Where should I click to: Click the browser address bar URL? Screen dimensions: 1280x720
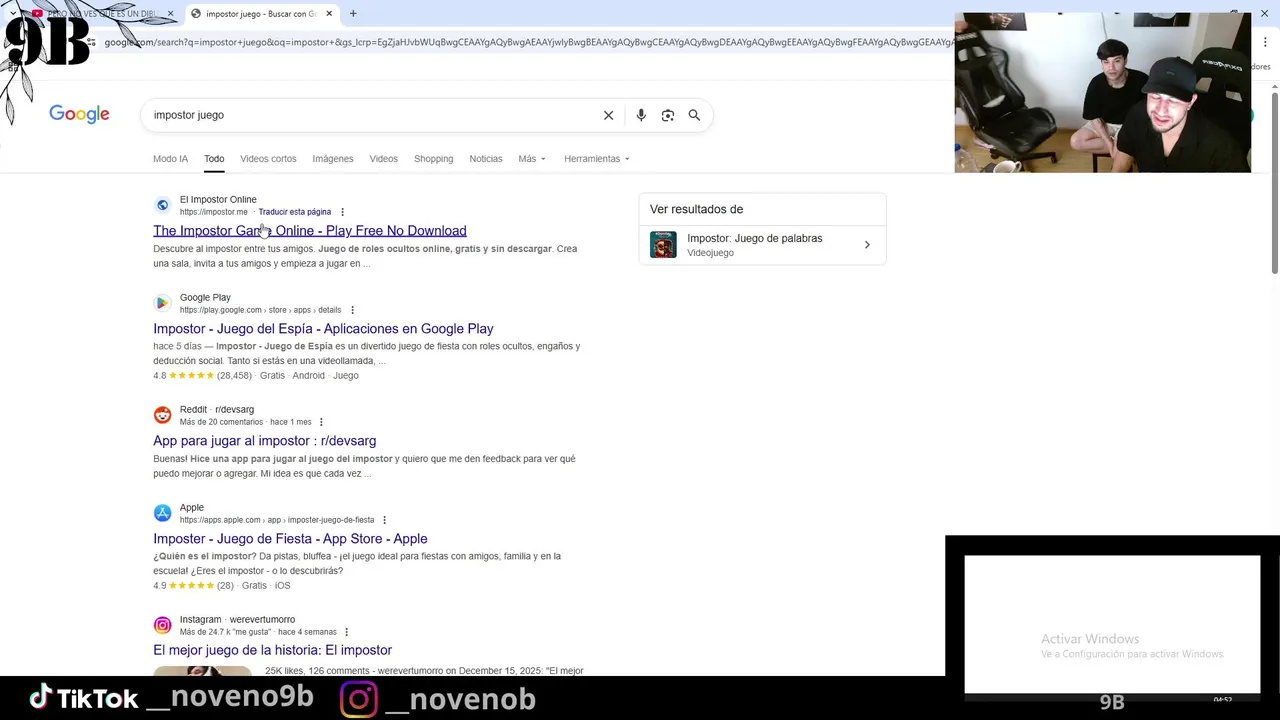click(528, 42)
